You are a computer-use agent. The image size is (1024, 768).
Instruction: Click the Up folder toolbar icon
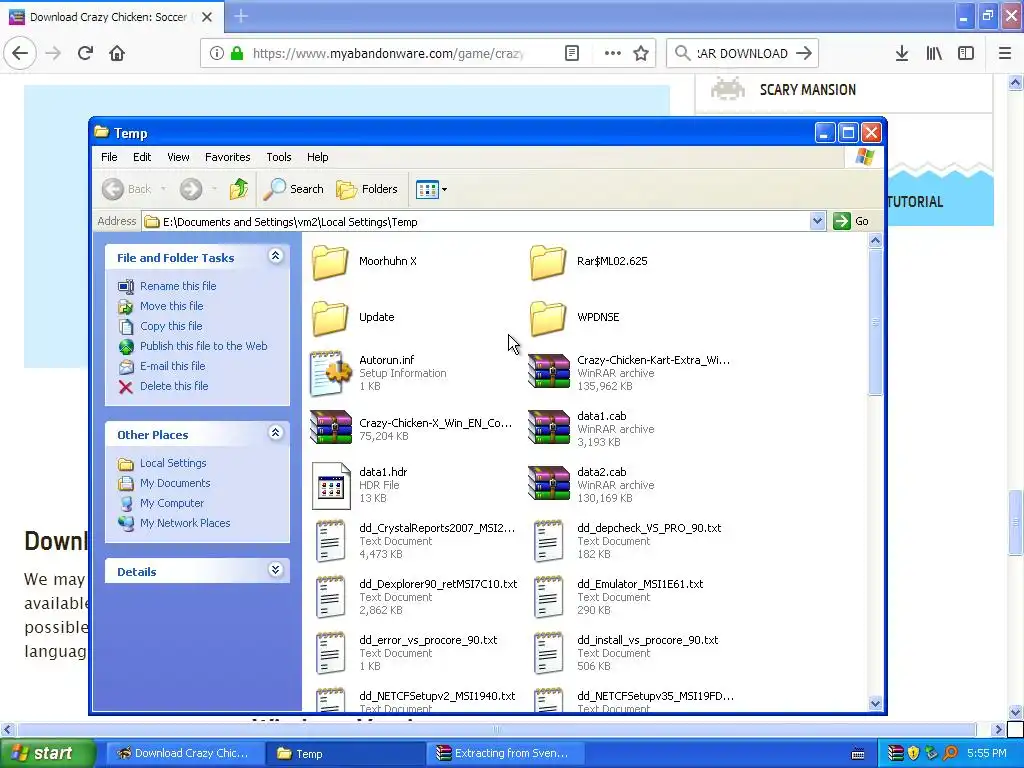[x=239, y=189]
